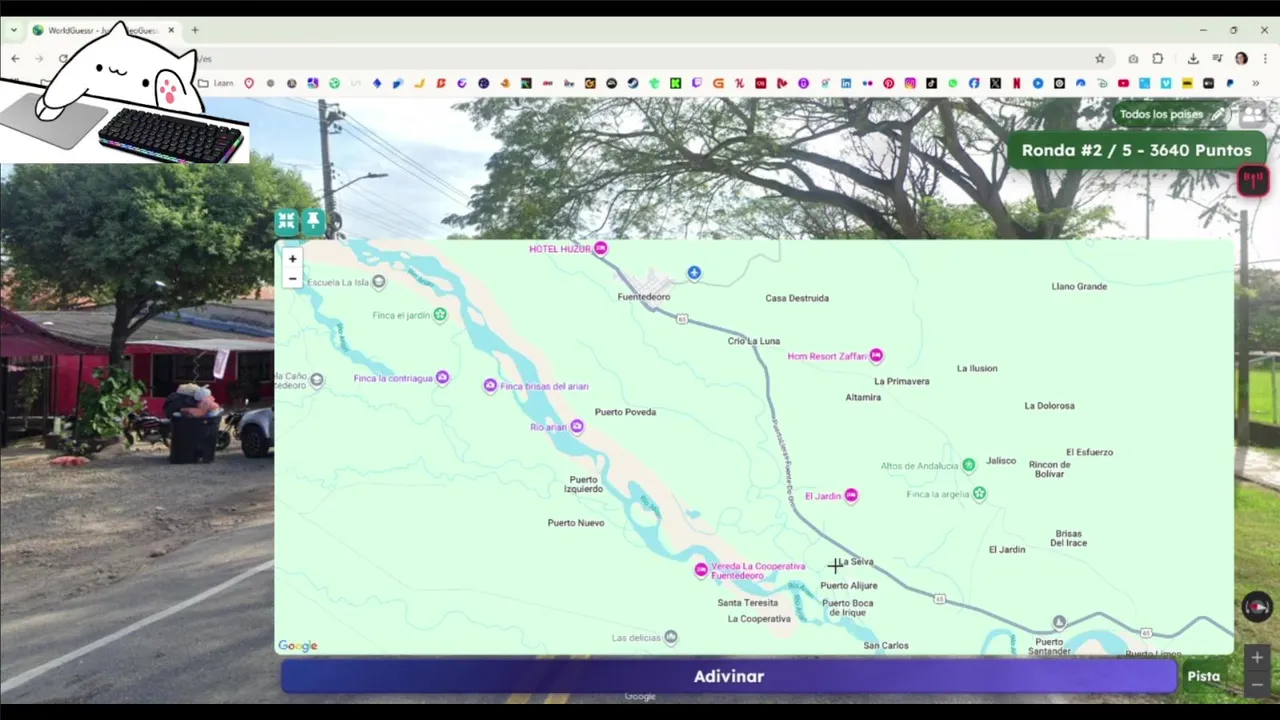Show all bookmarks with the overflow chevron
Image resolution: width=1280 pixels, height=720 pixels.
click(x=1255, y=83)
